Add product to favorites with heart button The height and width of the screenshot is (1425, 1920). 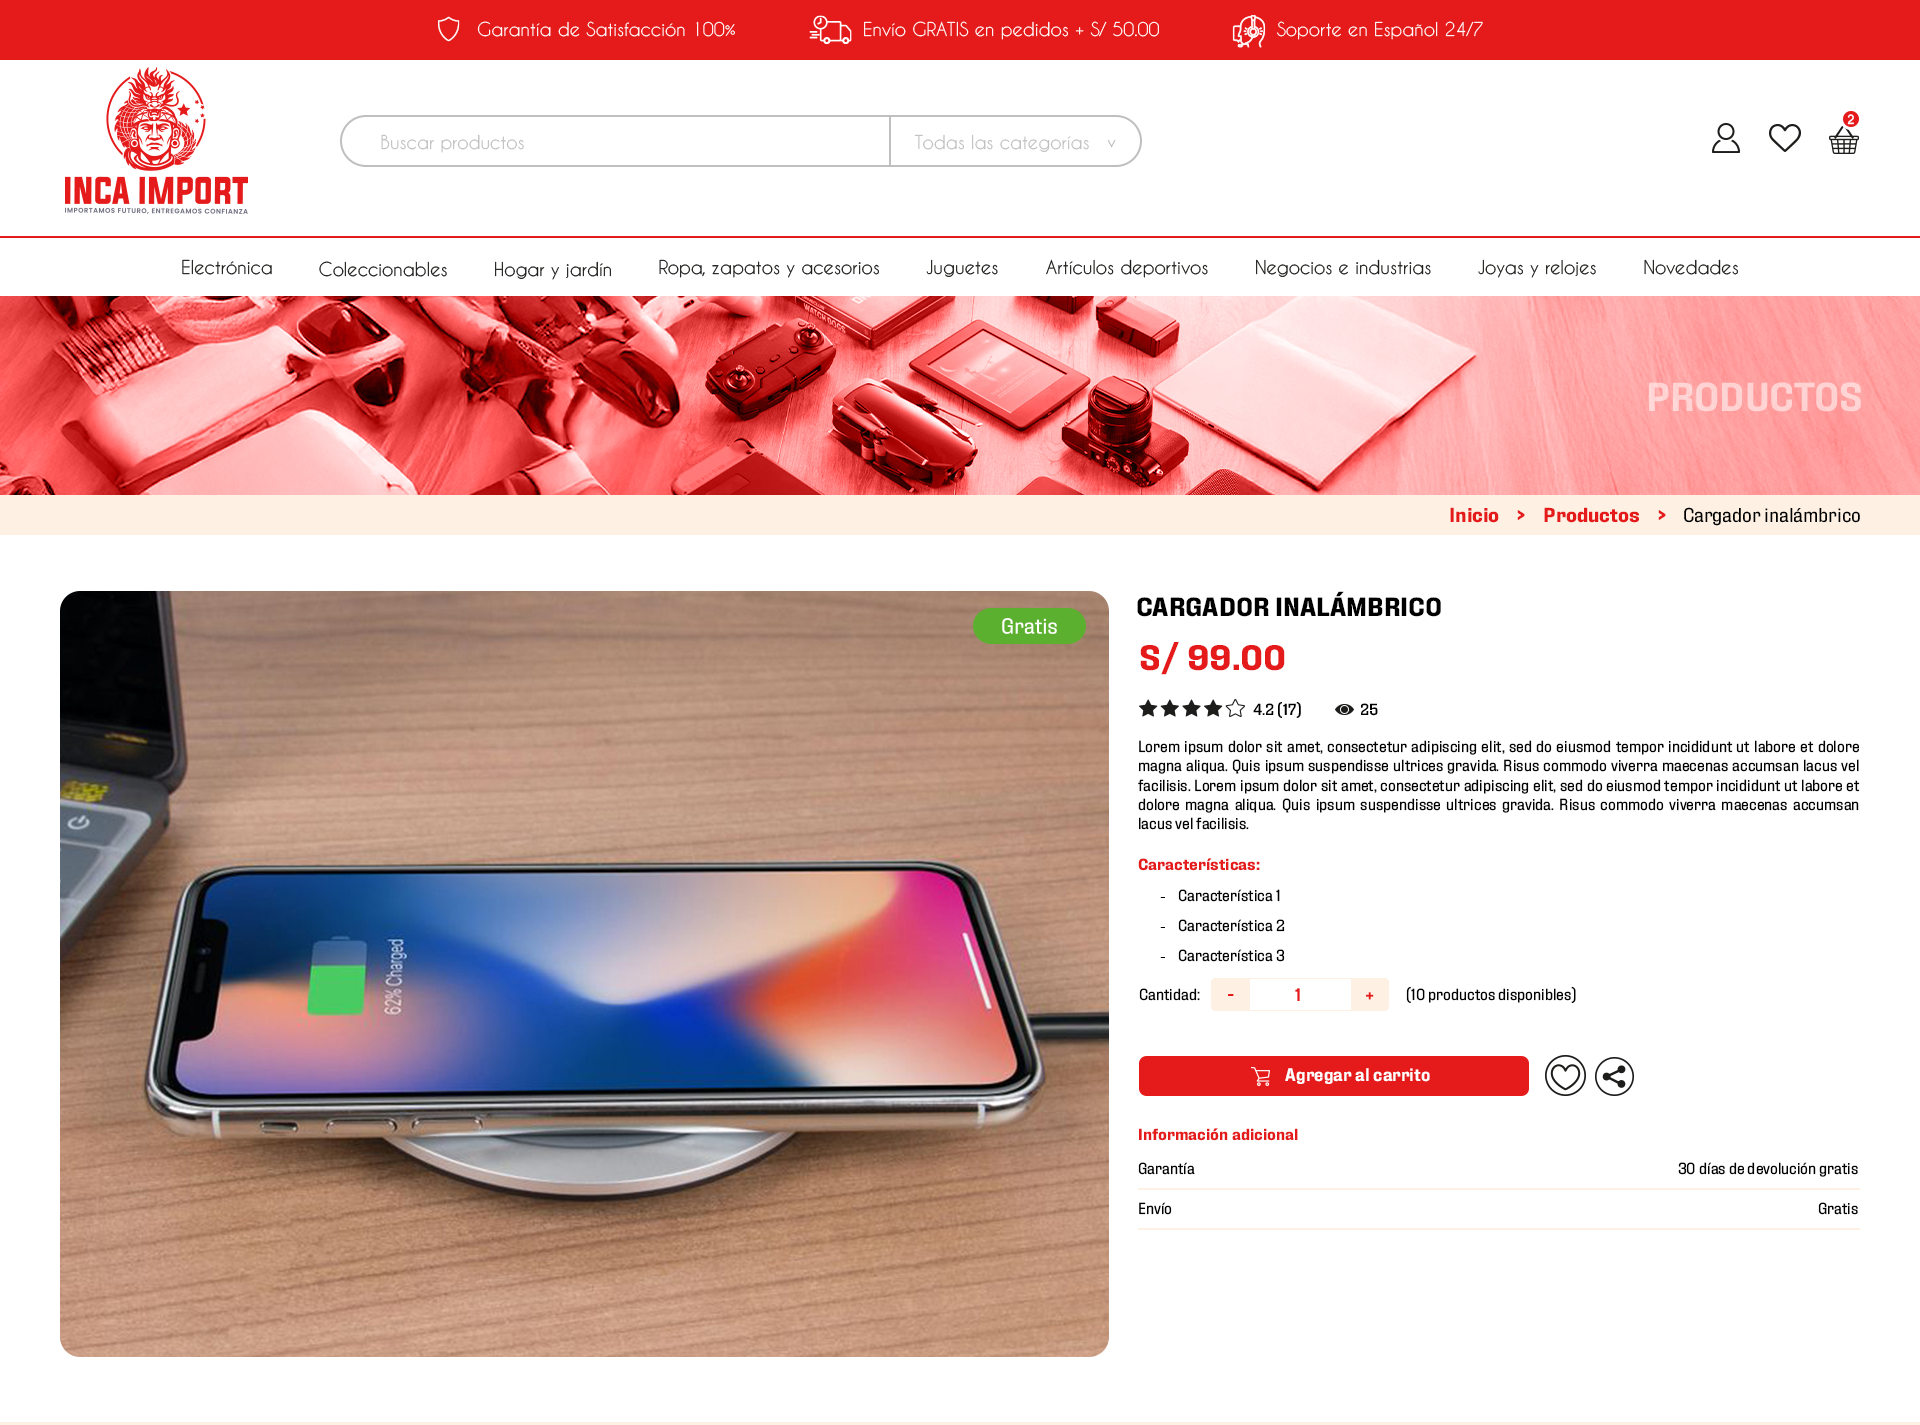(x=1565, y=1076)
